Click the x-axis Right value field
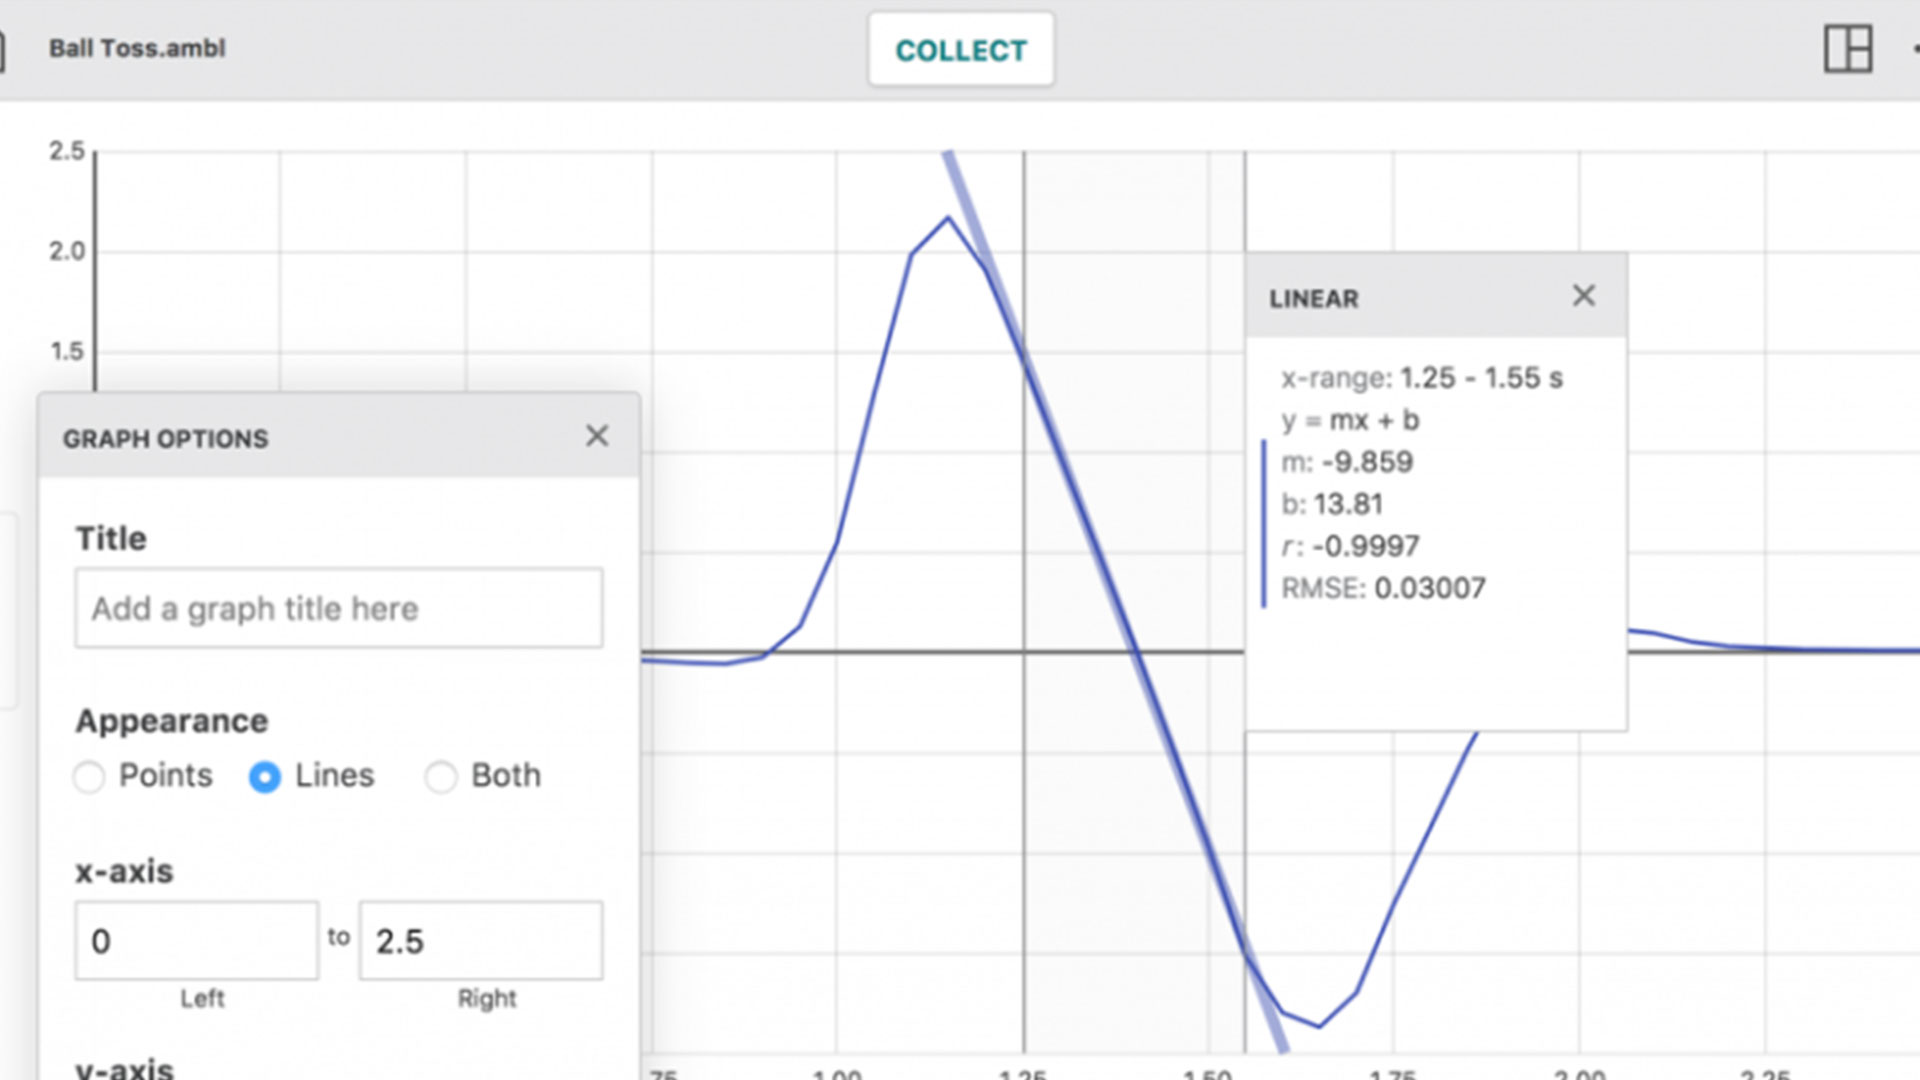 pyautogui.click(x=481, y=941)
